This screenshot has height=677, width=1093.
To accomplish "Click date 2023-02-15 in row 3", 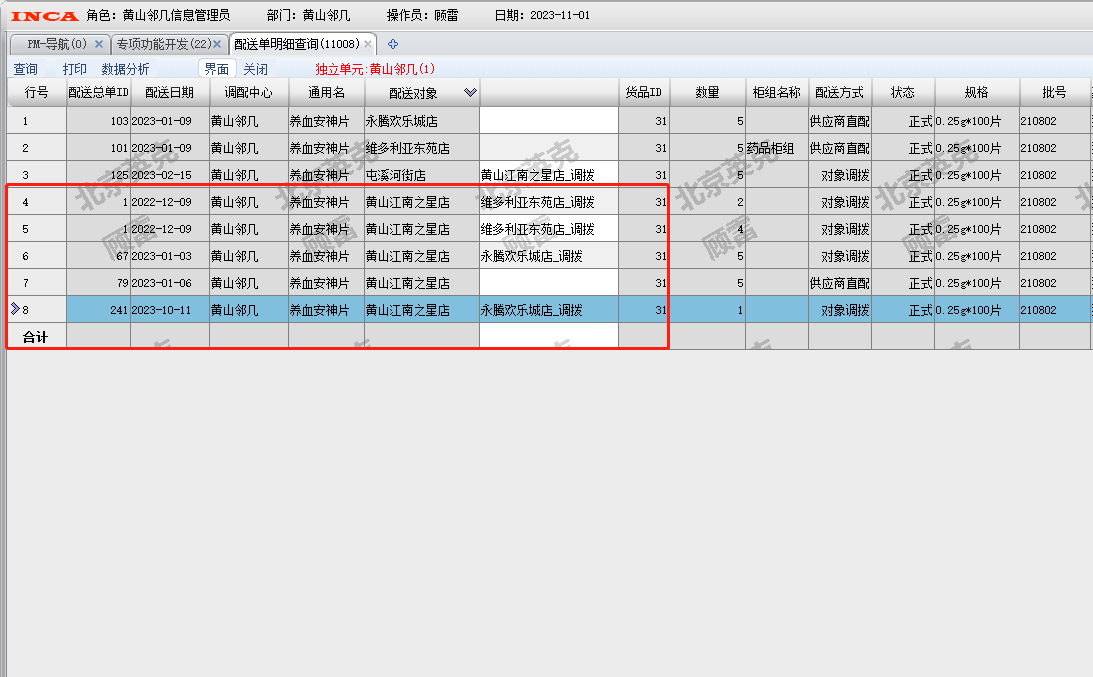I will 169,175.
